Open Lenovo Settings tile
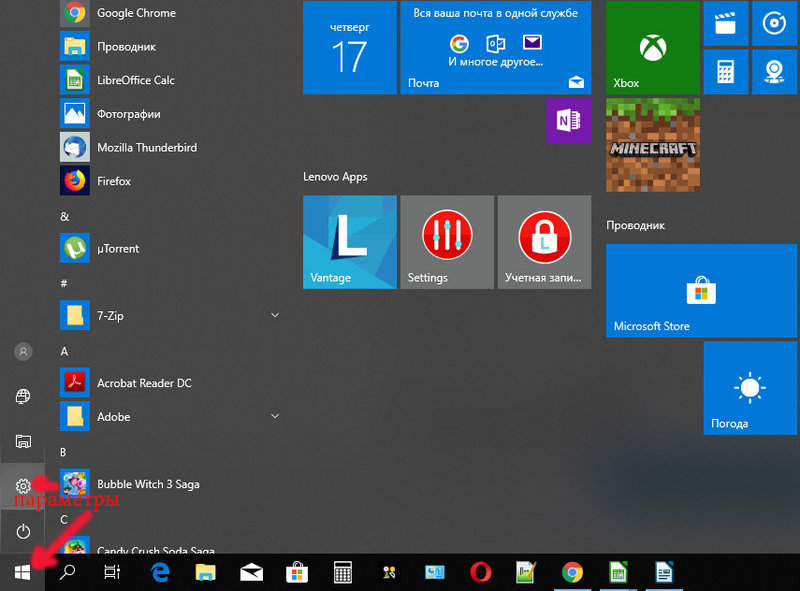Screen dimensions: 800x591 tap(447, 242)
